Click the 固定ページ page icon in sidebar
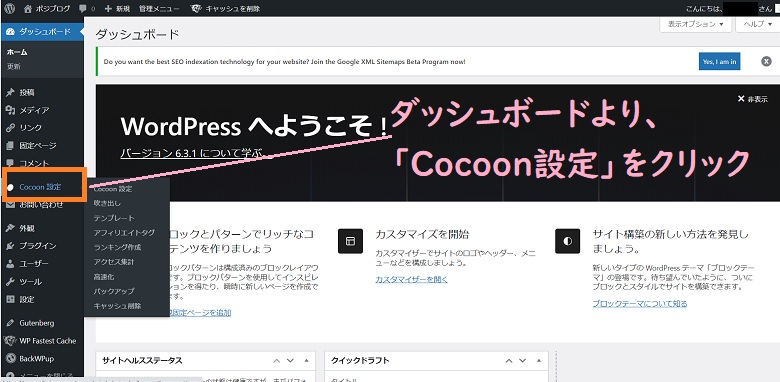The height and width of the screenshot is (382, 780). click(x=10, y=146)
